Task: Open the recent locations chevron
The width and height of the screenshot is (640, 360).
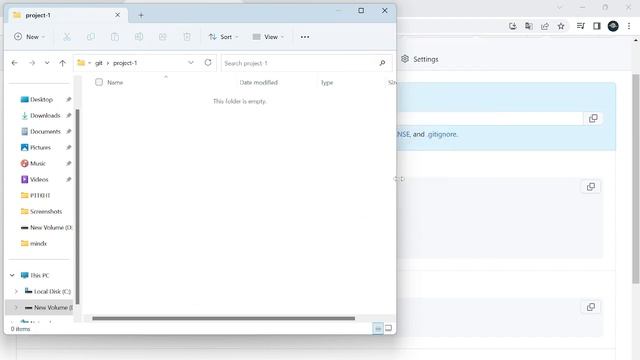Action: tap(47, 63)
